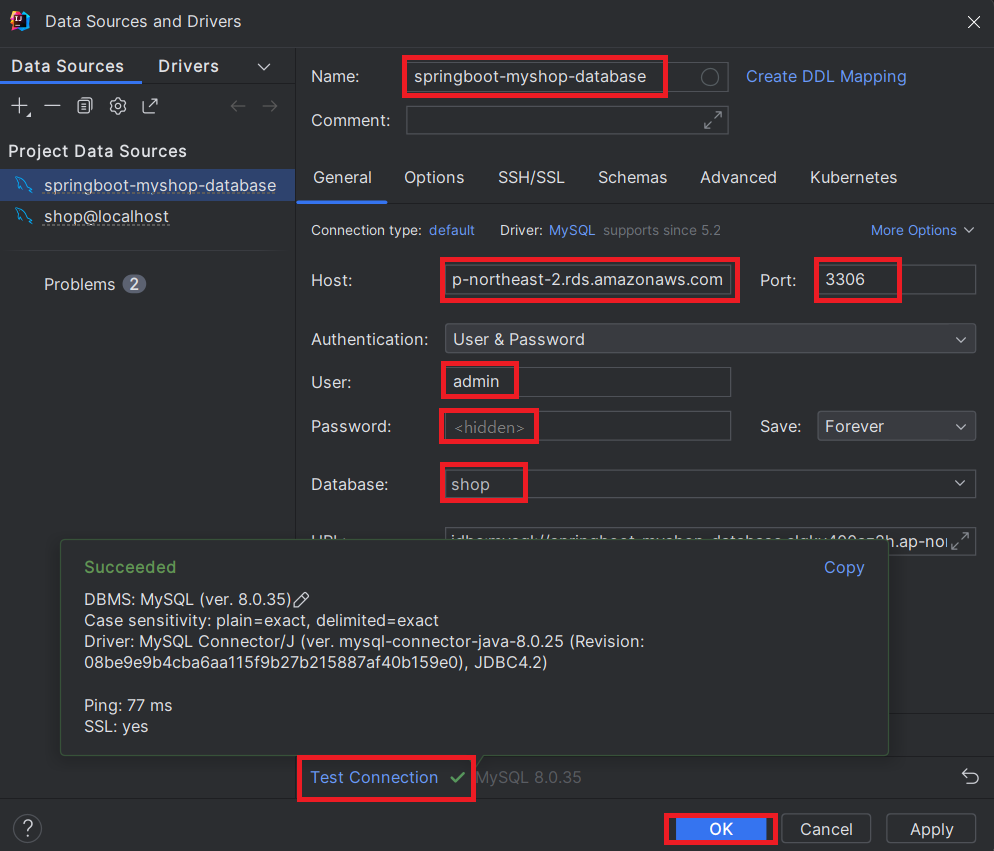Open the Kubernetes tab
The height and width of the screenshot is (851, 994).
coord(853,178)
